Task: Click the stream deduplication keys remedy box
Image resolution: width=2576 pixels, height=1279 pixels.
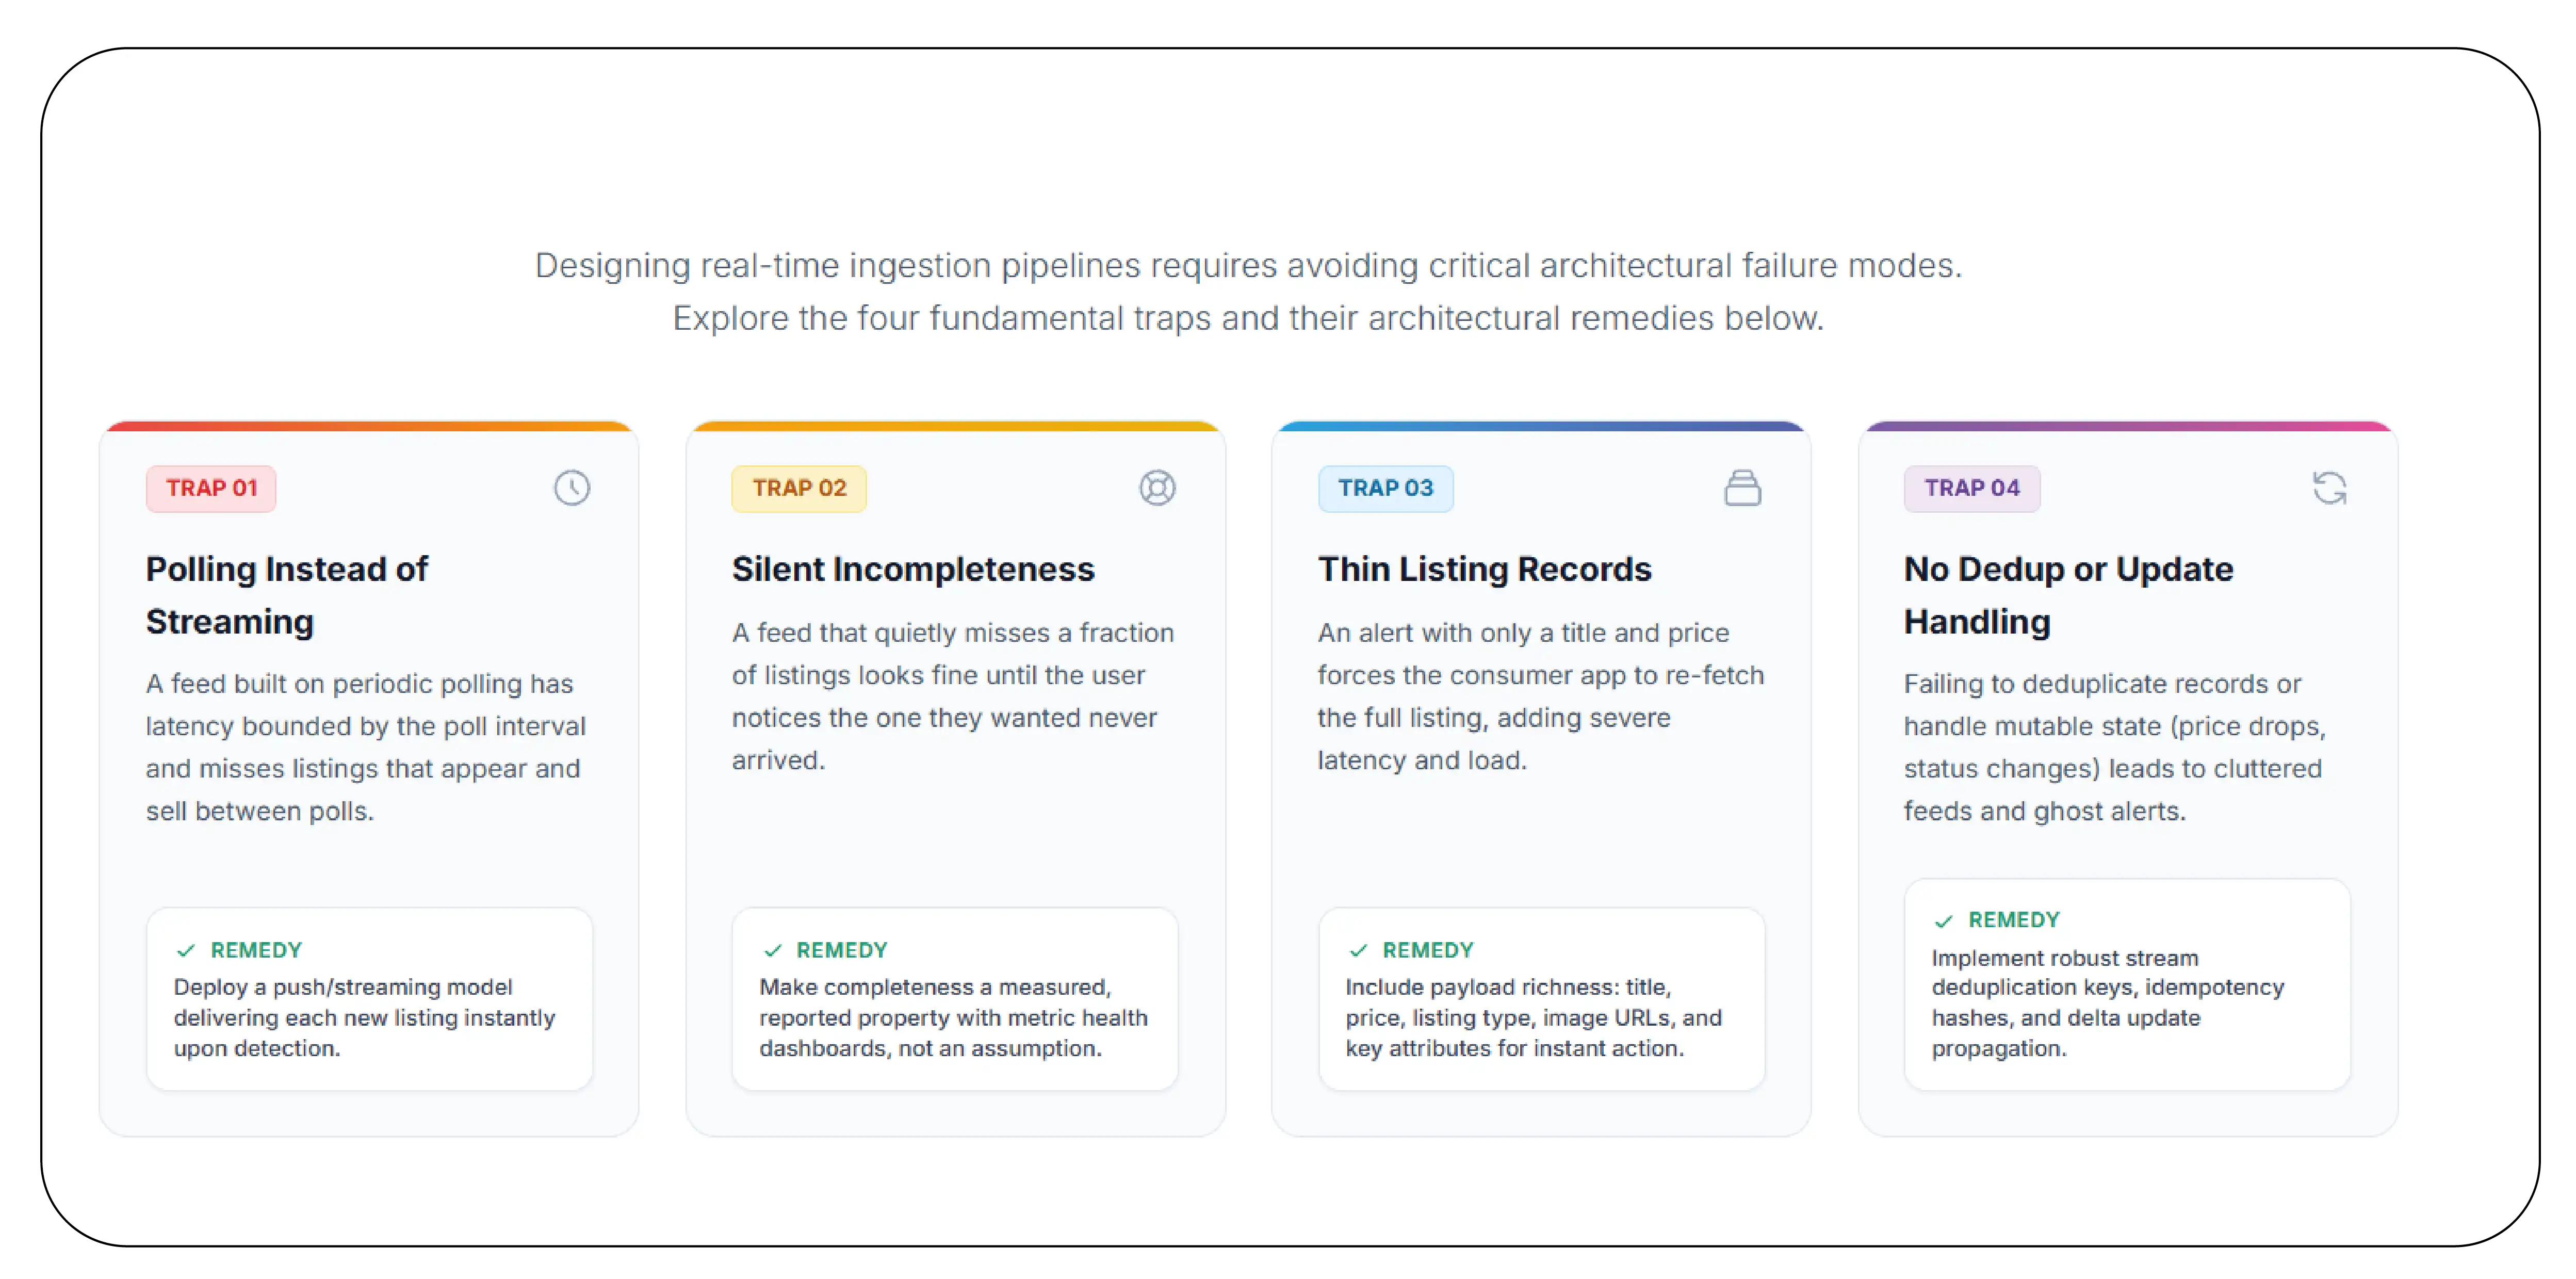Action: 2127,984
